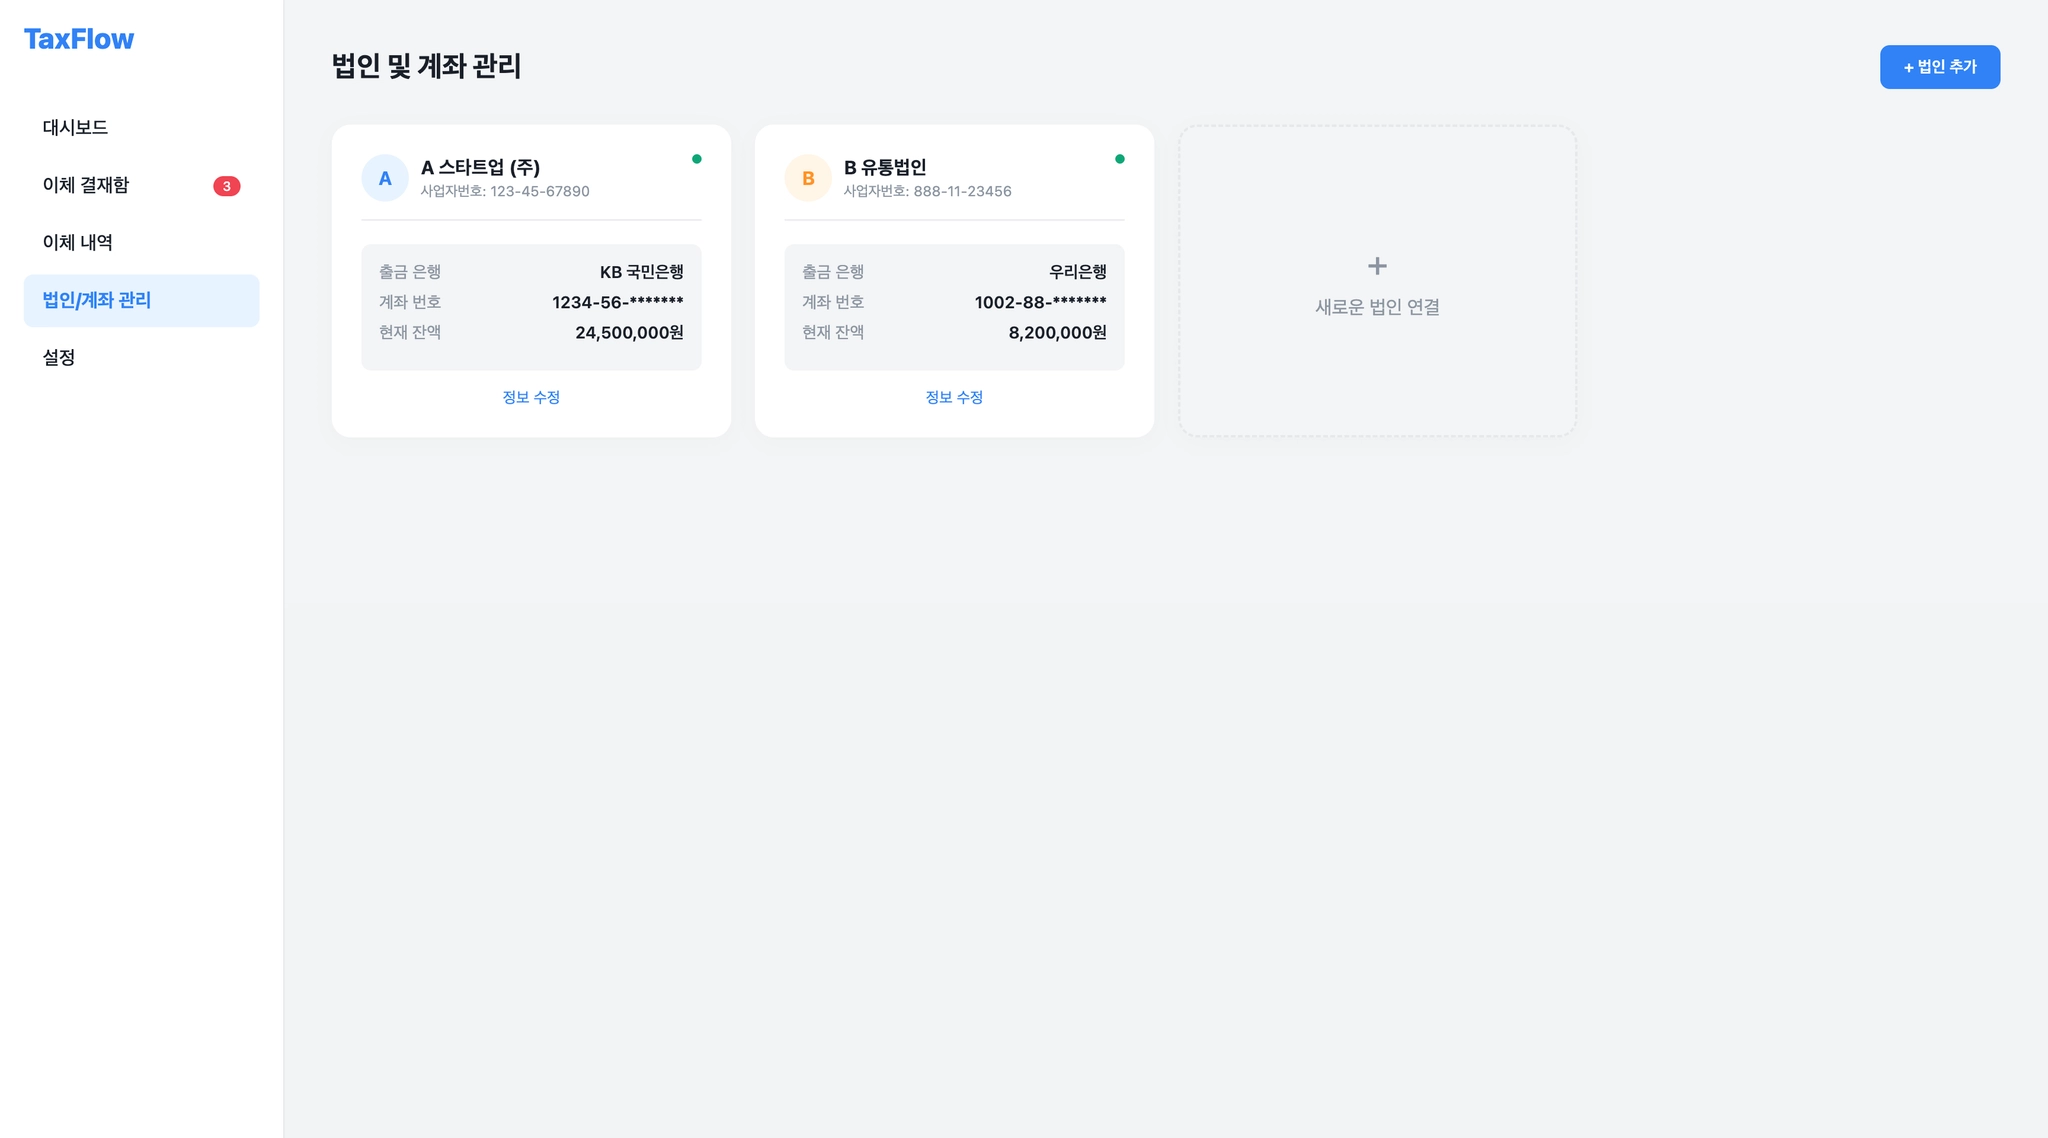Image resolution: width=2048 pixels, height=1138 pixels.
Task: Click the plus icon in 새로운 법인 연결 card
Action: (x=1377, y=266)
